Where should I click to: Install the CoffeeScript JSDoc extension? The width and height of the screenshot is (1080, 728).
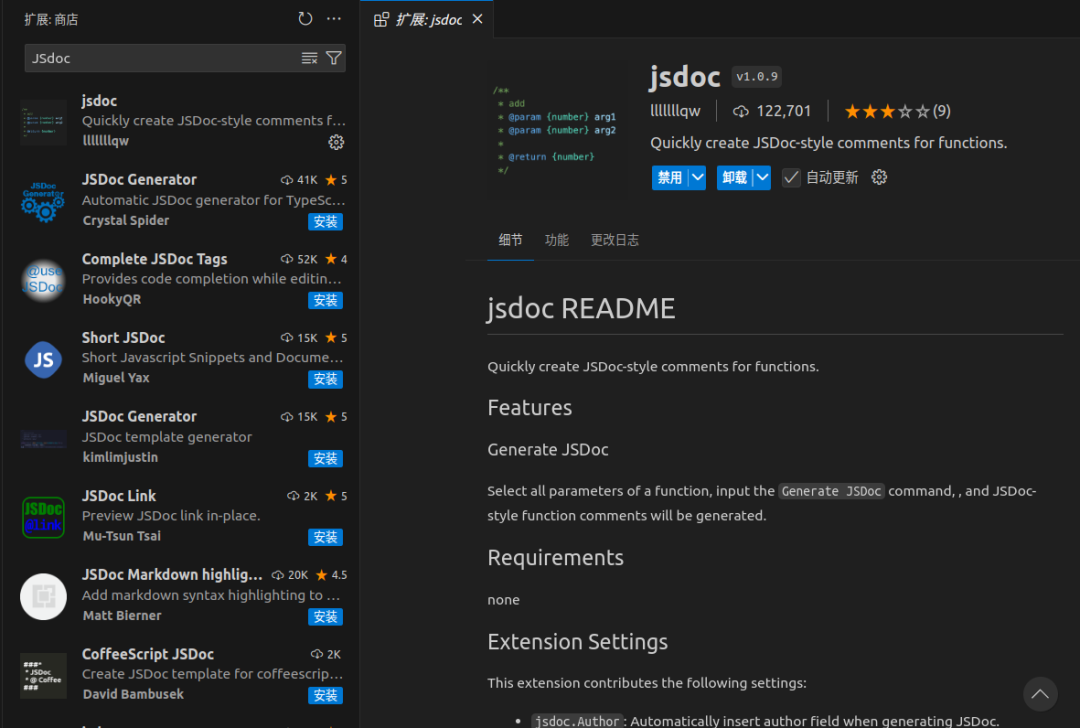(325, 696)
